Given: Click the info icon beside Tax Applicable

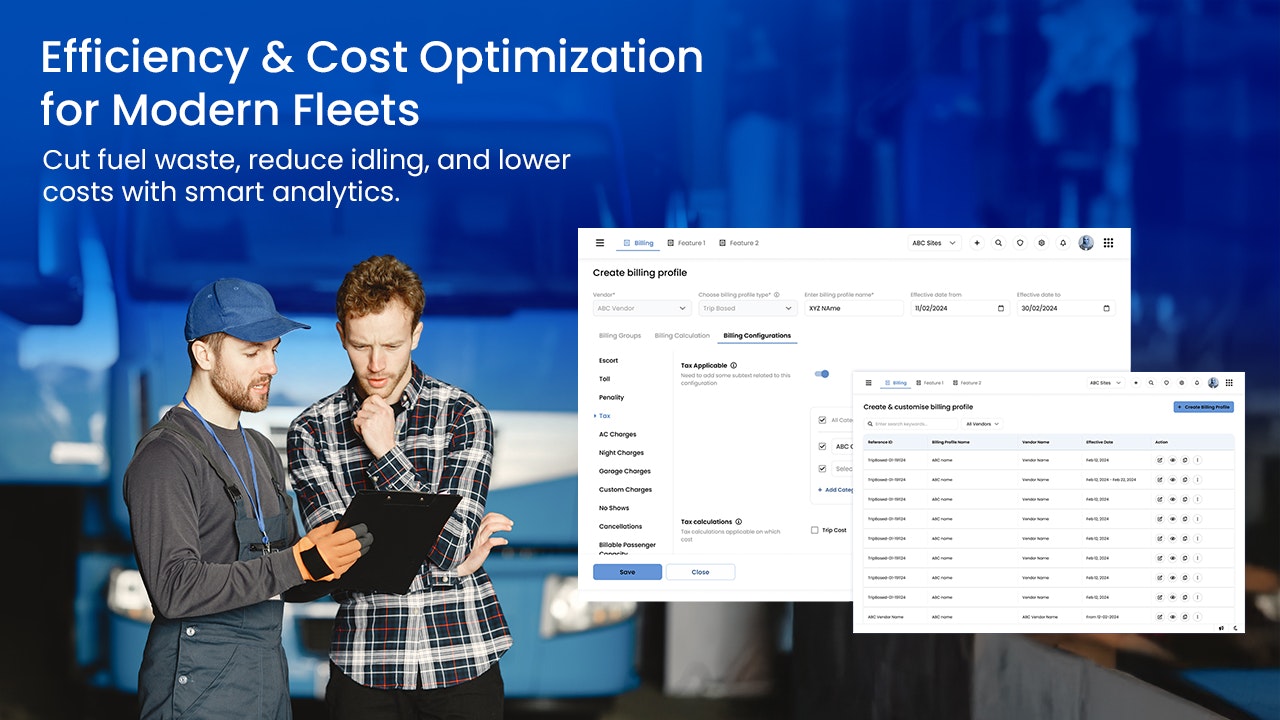Looking at the screenshot, I should (x=734, y=366).
